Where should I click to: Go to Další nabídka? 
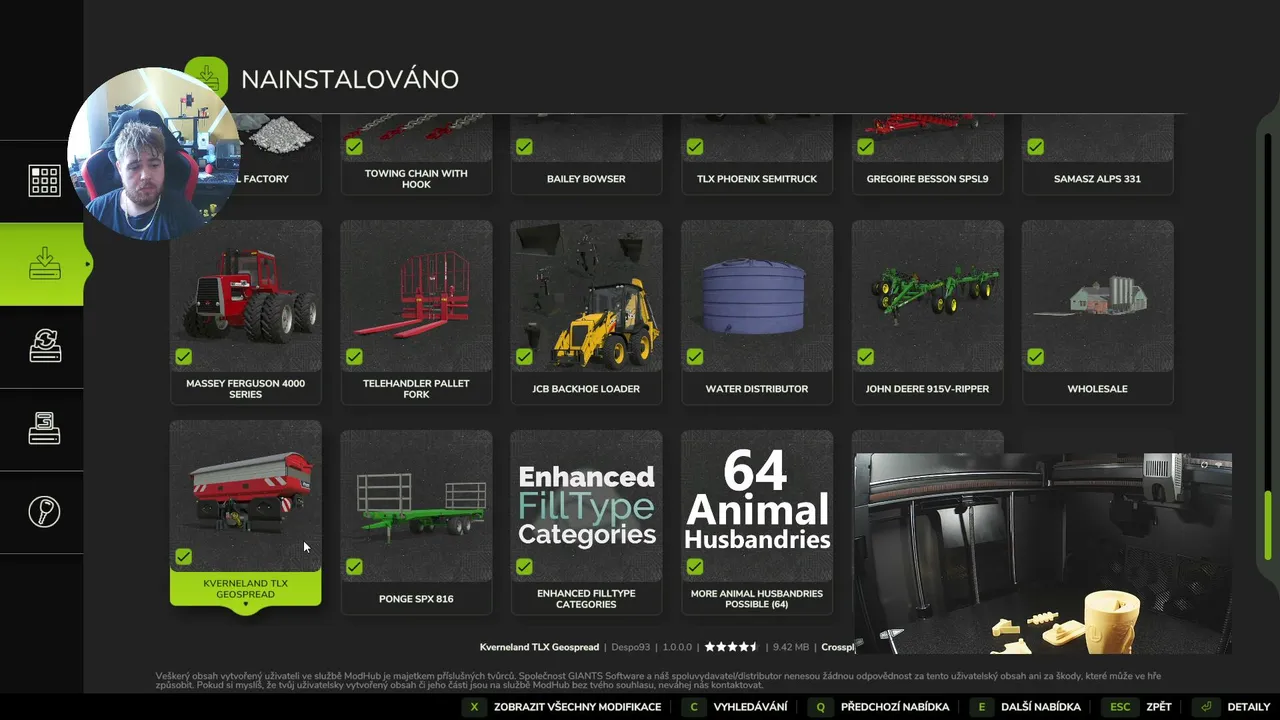coord(1041,707)
